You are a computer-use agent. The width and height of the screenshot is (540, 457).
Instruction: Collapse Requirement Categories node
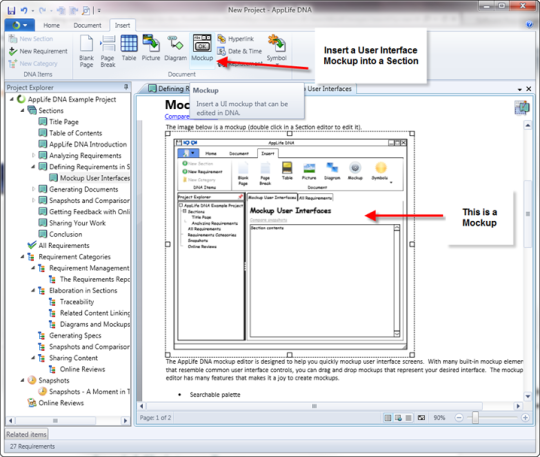pyautogui.click(x=22, y=257)
